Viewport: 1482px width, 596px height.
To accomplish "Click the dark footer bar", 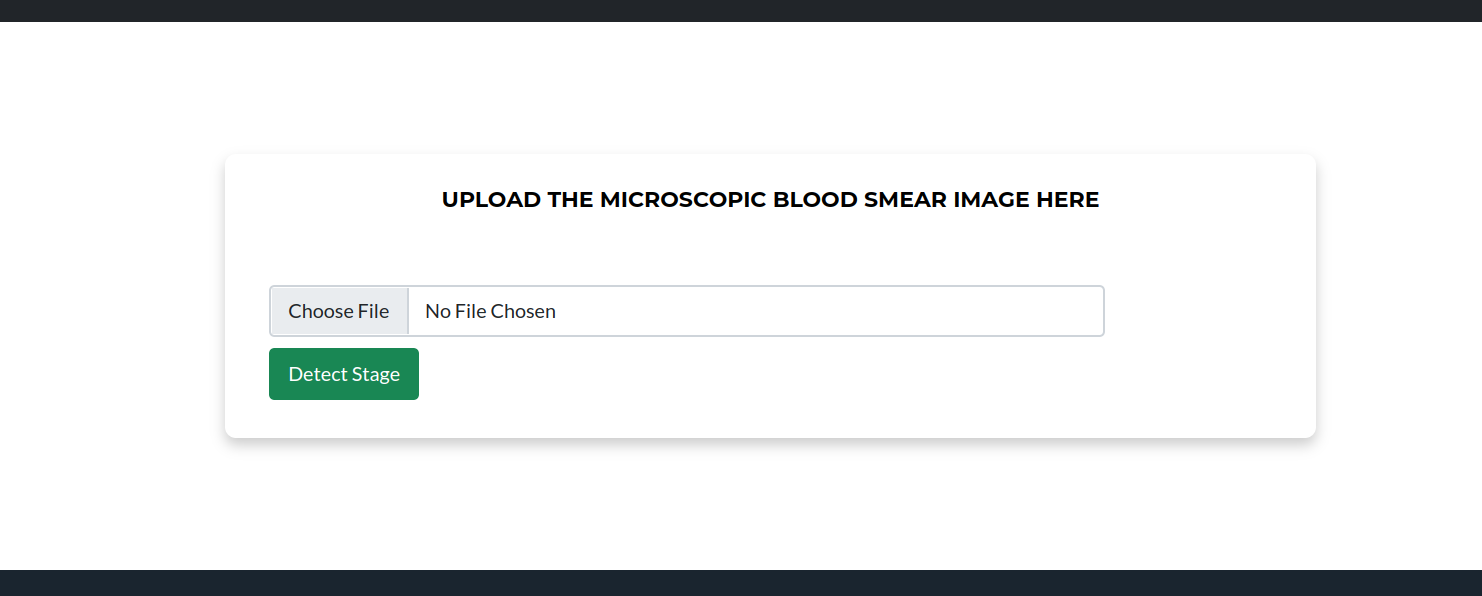I will point(740,584).
